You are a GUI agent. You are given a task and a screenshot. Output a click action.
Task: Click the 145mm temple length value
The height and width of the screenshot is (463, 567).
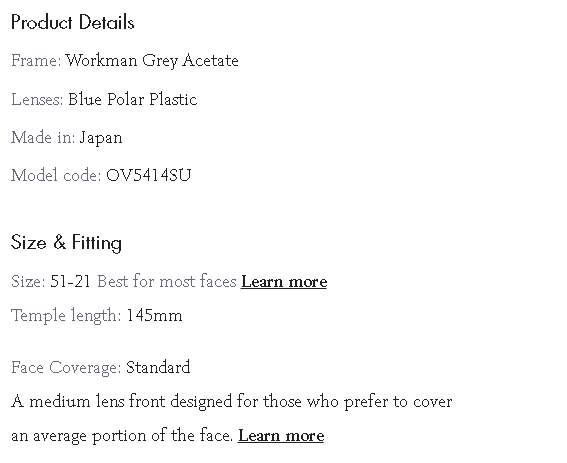pyautogui.click(x=154, y=316)
